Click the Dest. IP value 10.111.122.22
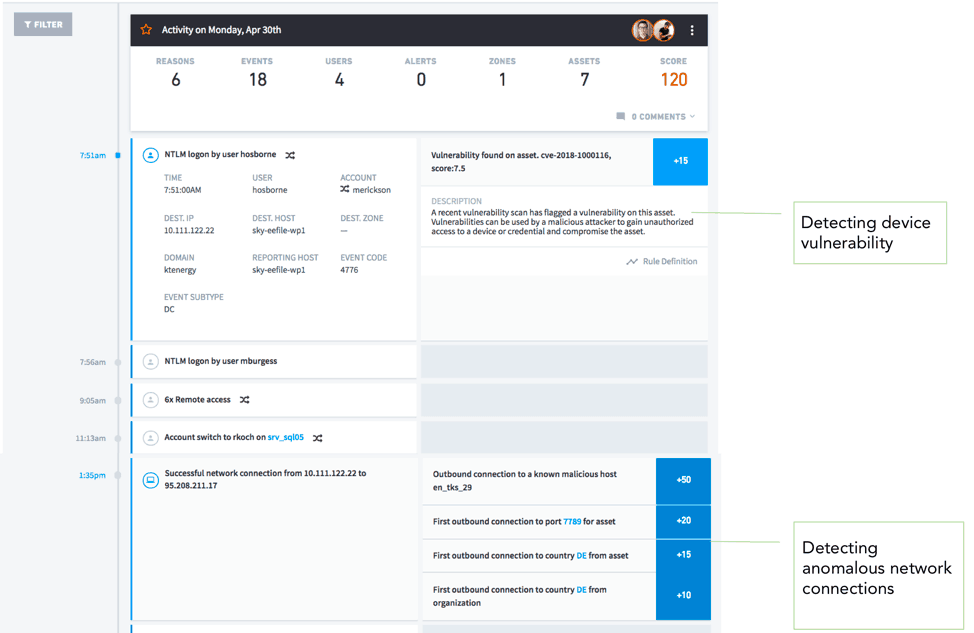The width and height of the screenshot is (974, 633). (189, 230)
